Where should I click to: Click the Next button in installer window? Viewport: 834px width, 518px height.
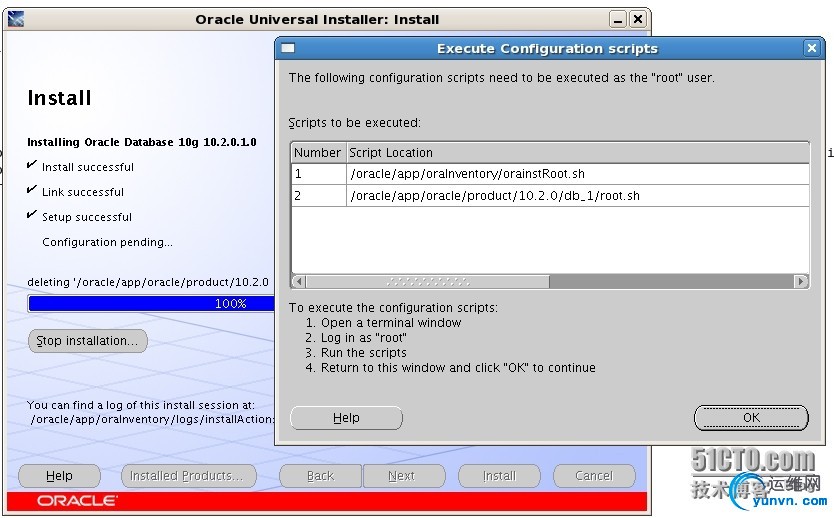(x=402, y=476)
